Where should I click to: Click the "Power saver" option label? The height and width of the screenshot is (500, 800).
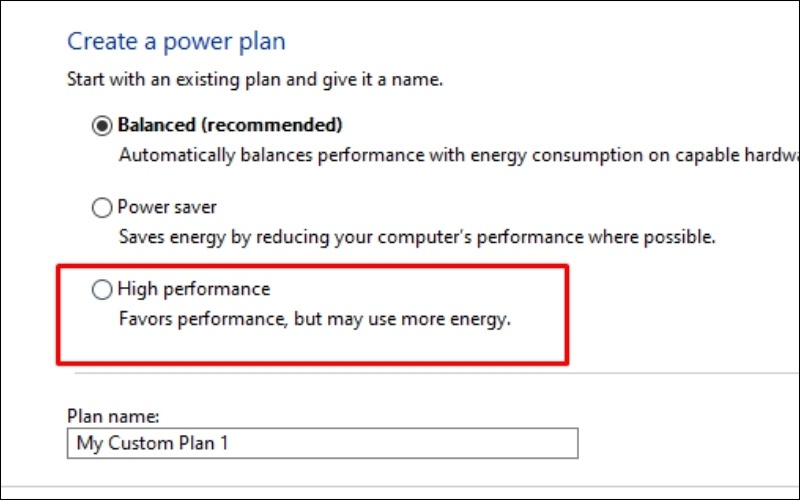coord(167,208)
